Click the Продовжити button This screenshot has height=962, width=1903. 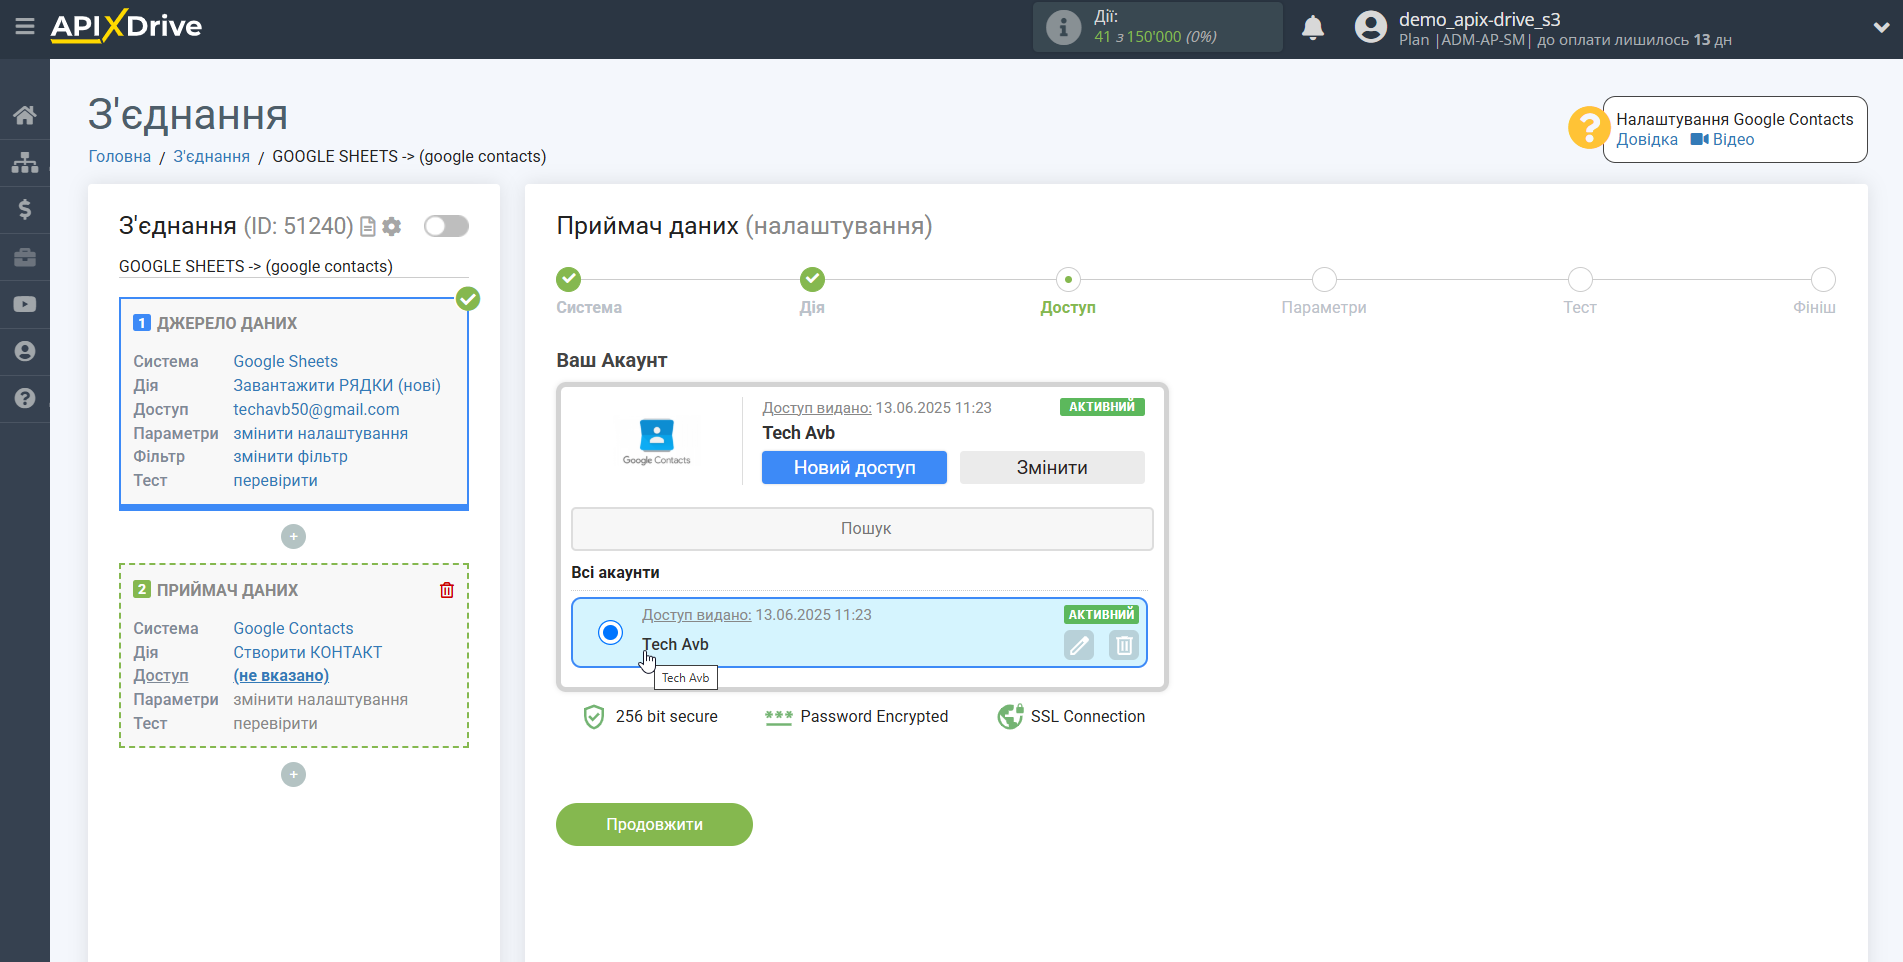click(x=654, y=825)
